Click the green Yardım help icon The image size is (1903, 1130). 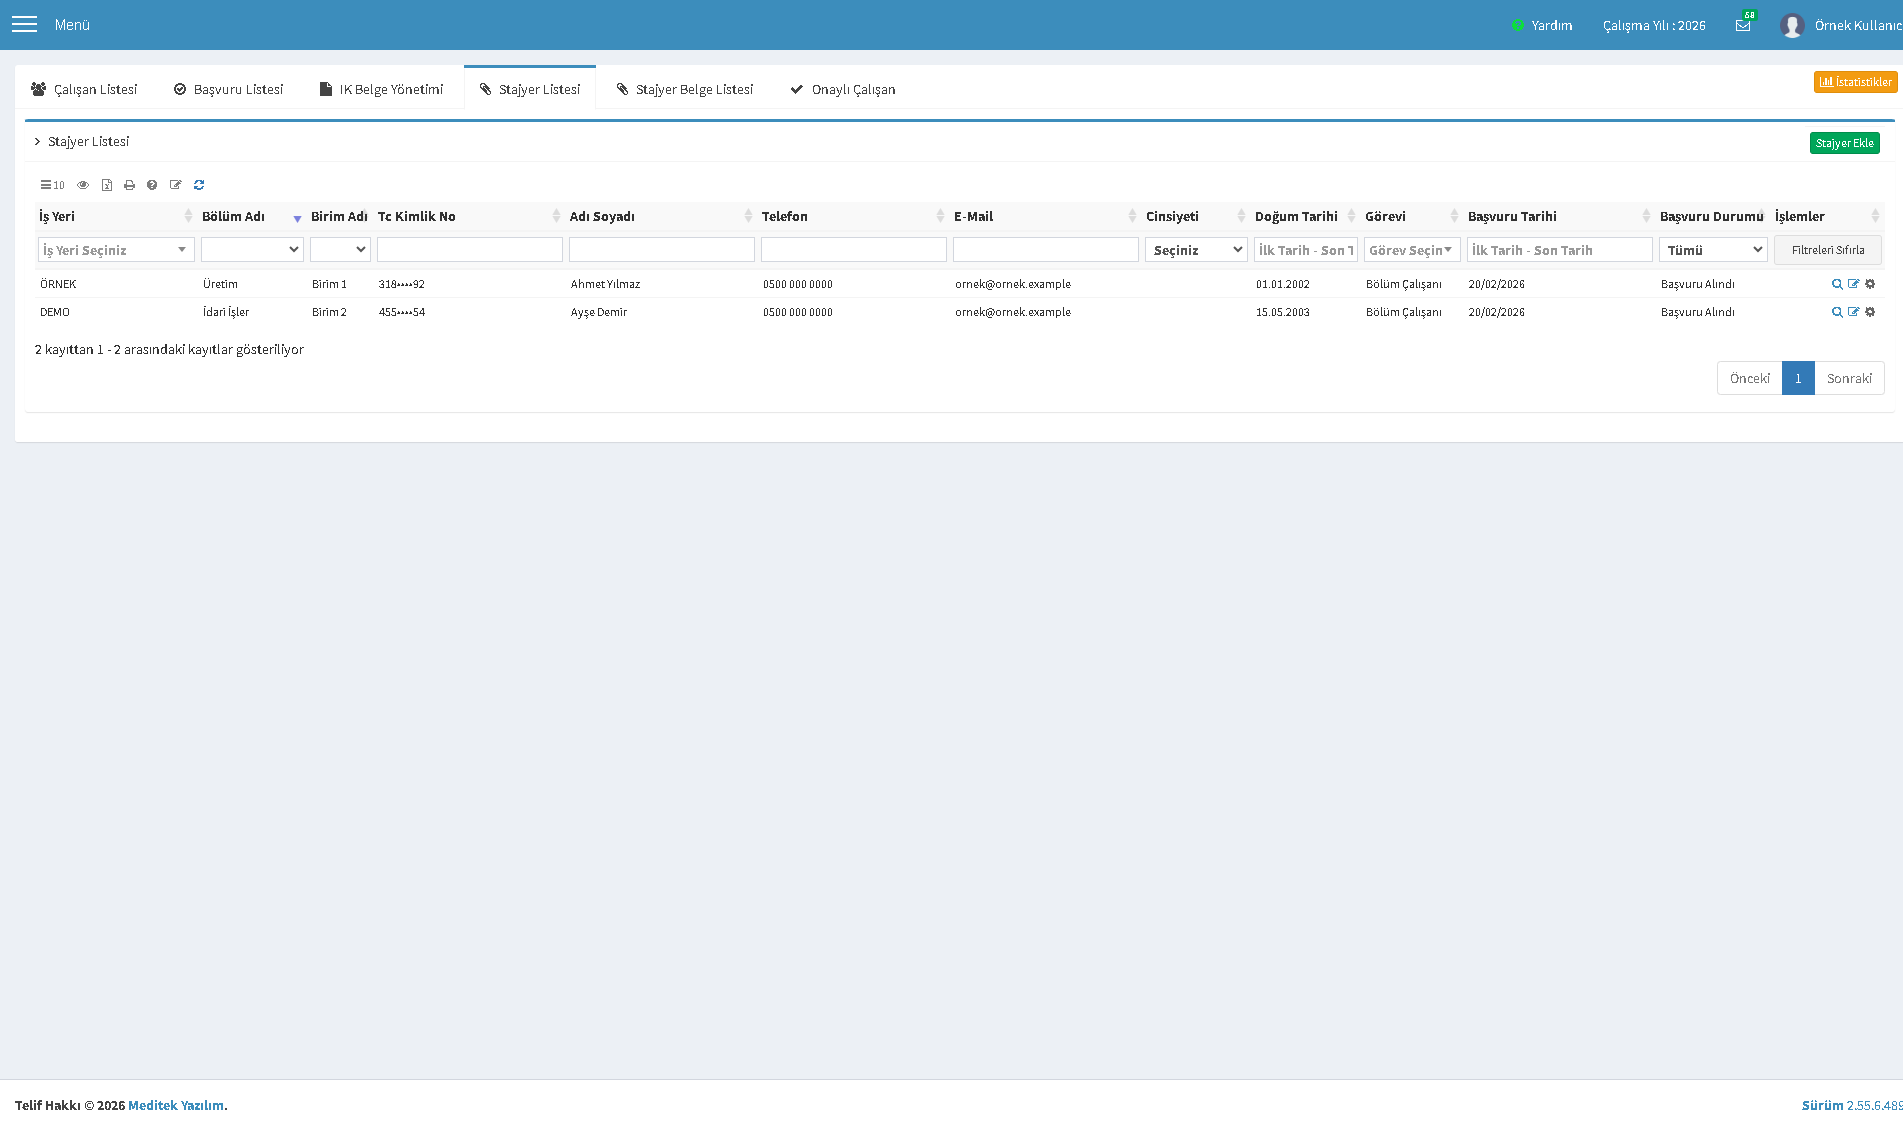[x=1517, y=25]
